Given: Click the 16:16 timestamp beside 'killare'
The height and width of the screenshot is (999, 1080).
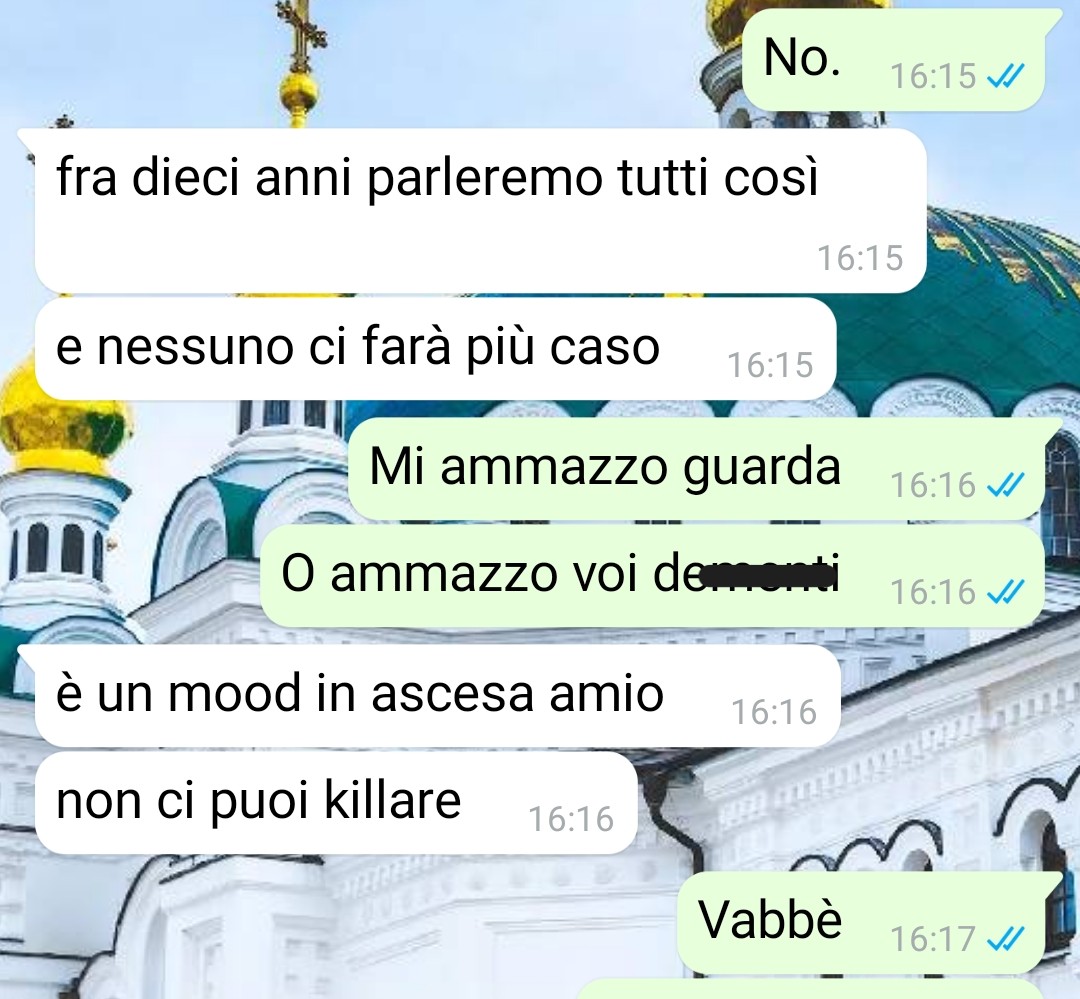Looking at the screenshot, I should click(571, 820).
